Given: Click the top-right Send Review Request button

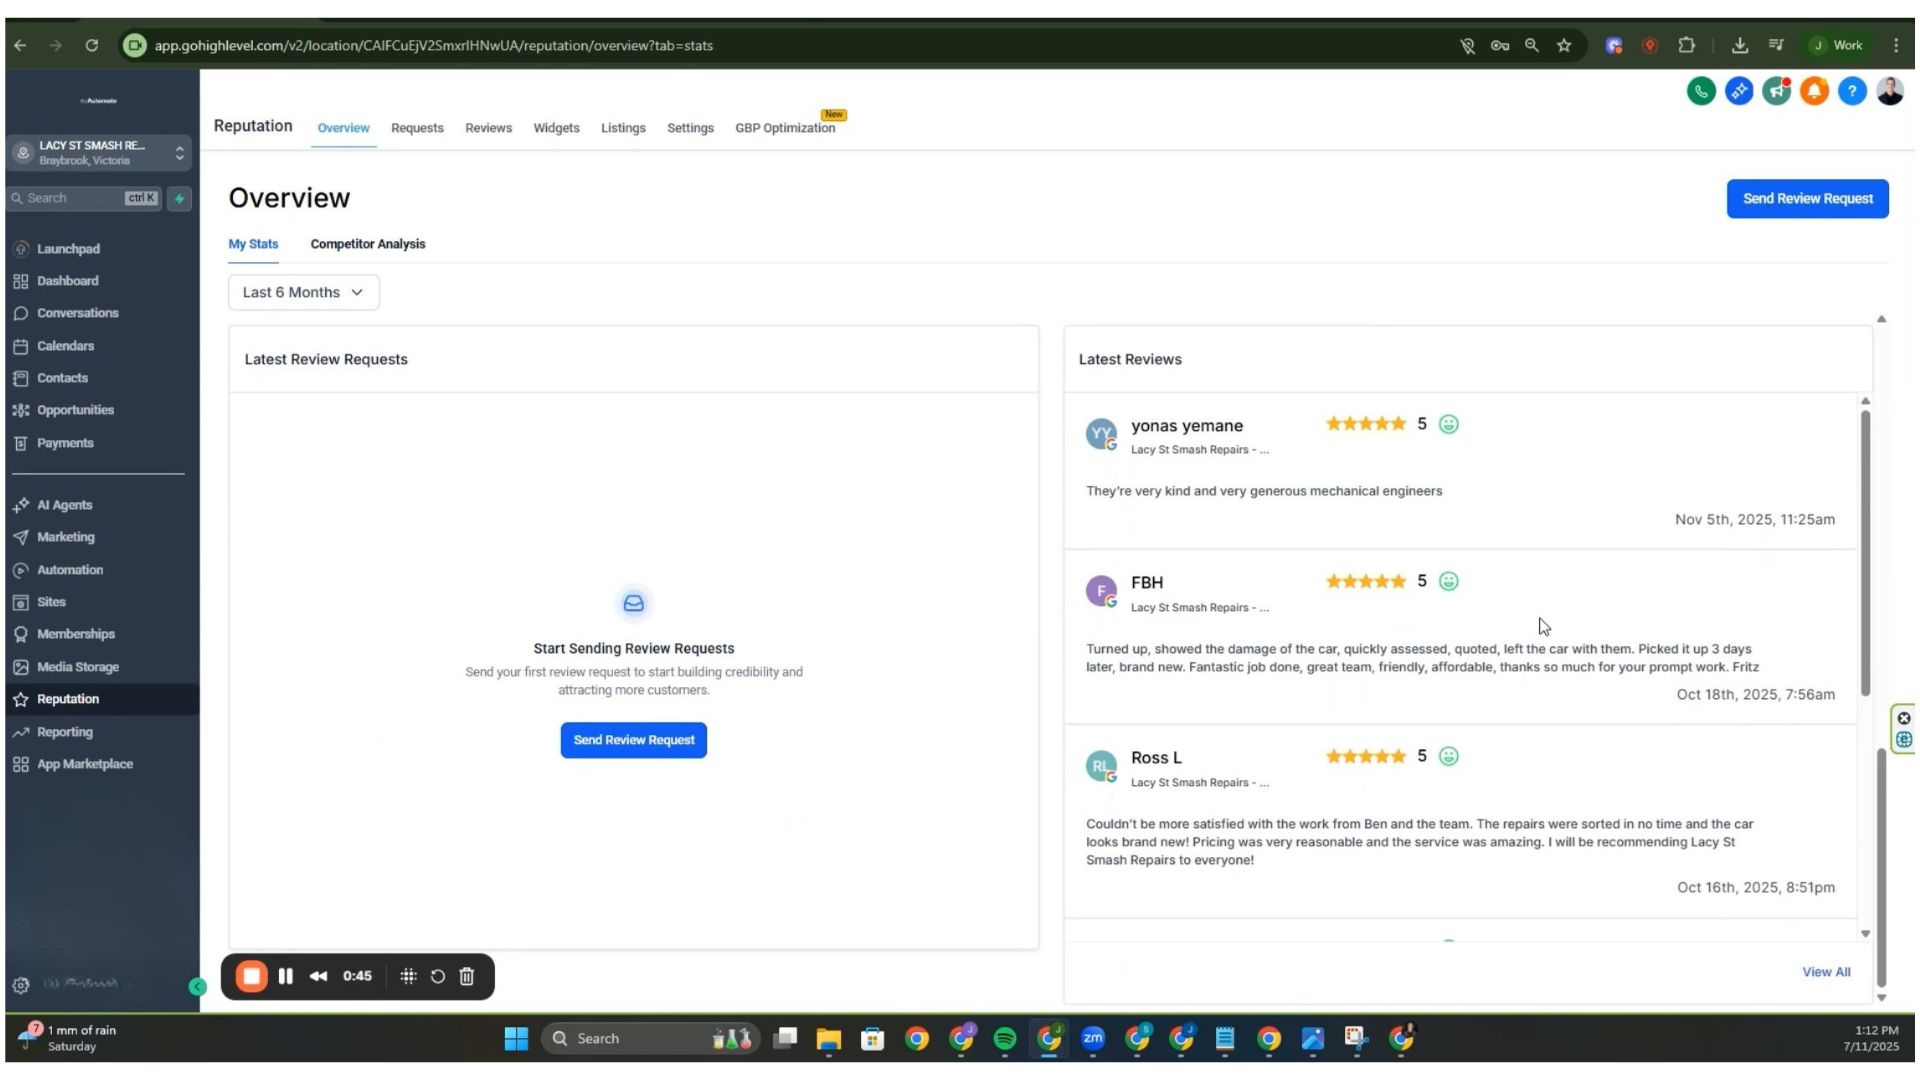Looking at the screenshot, I should coord(1807,198).
